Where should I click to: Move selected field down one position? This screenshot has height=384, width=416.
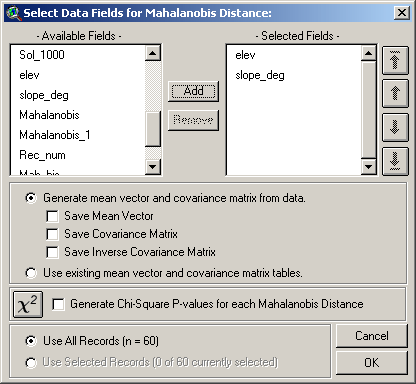pyautogui.click(x=395, y=128)
